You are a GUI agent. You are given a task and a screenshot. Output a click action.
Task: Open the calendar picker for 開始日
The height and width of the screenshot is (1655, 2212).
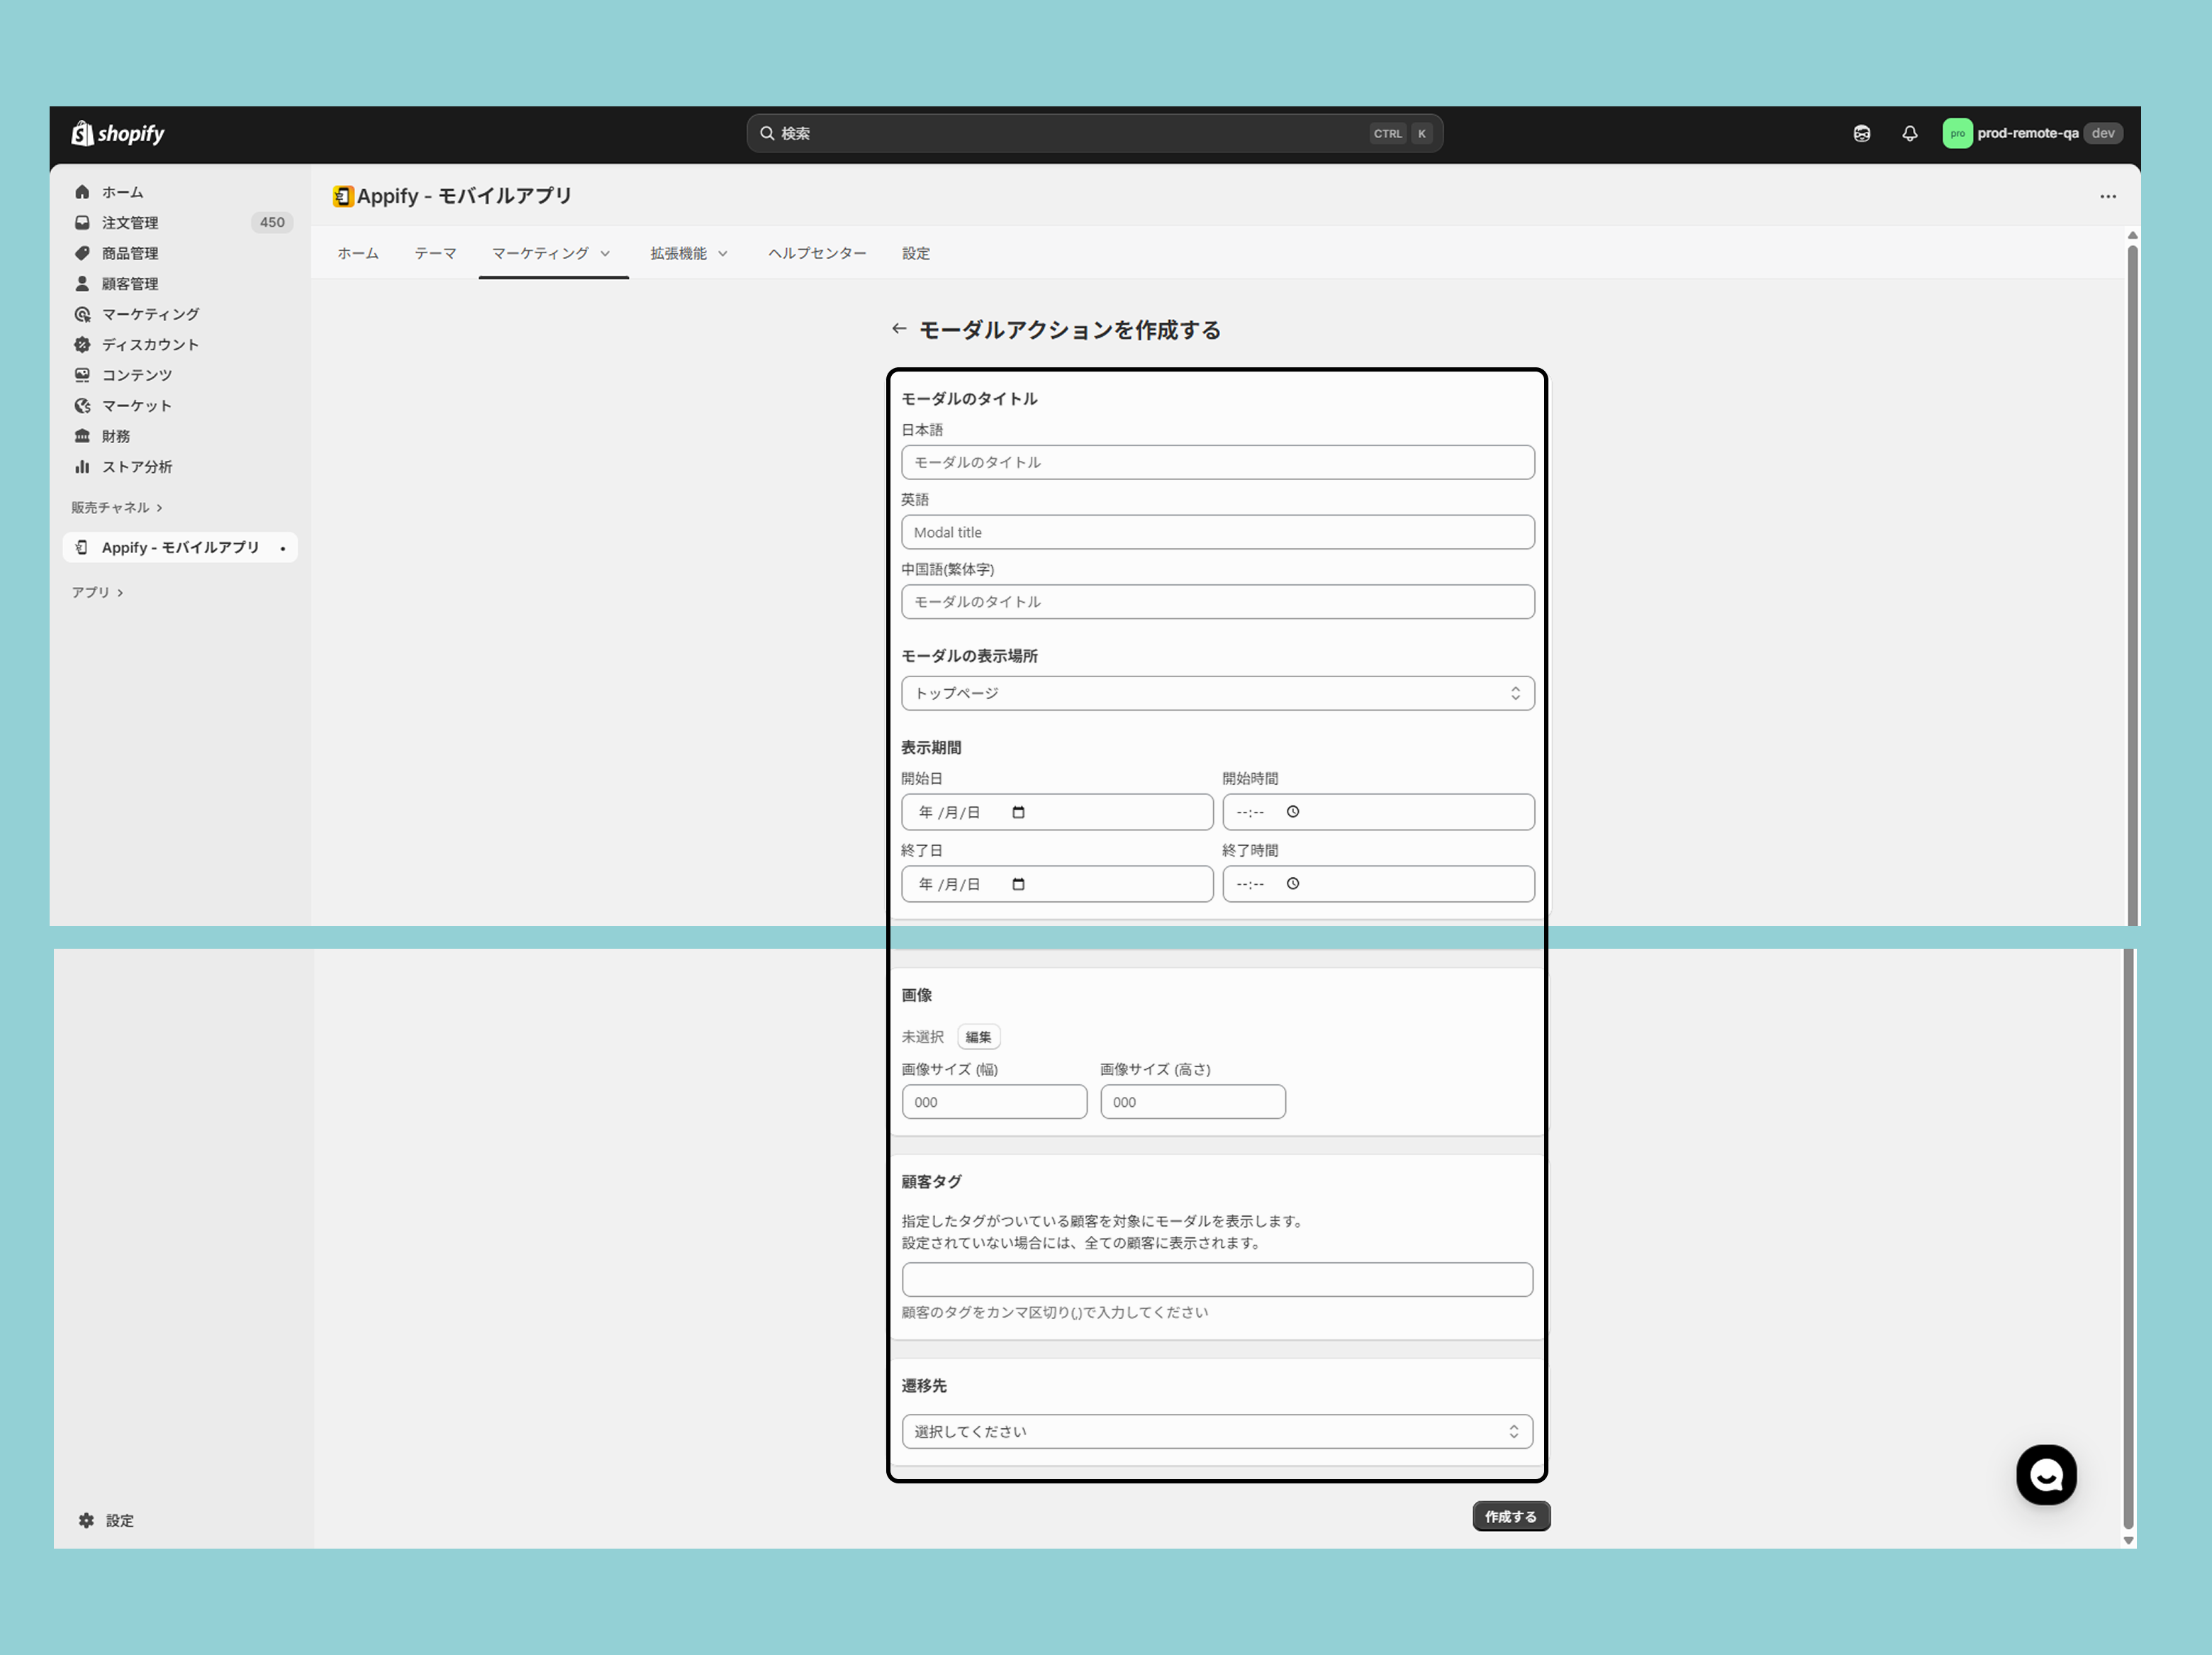(x=1018, y=812)
